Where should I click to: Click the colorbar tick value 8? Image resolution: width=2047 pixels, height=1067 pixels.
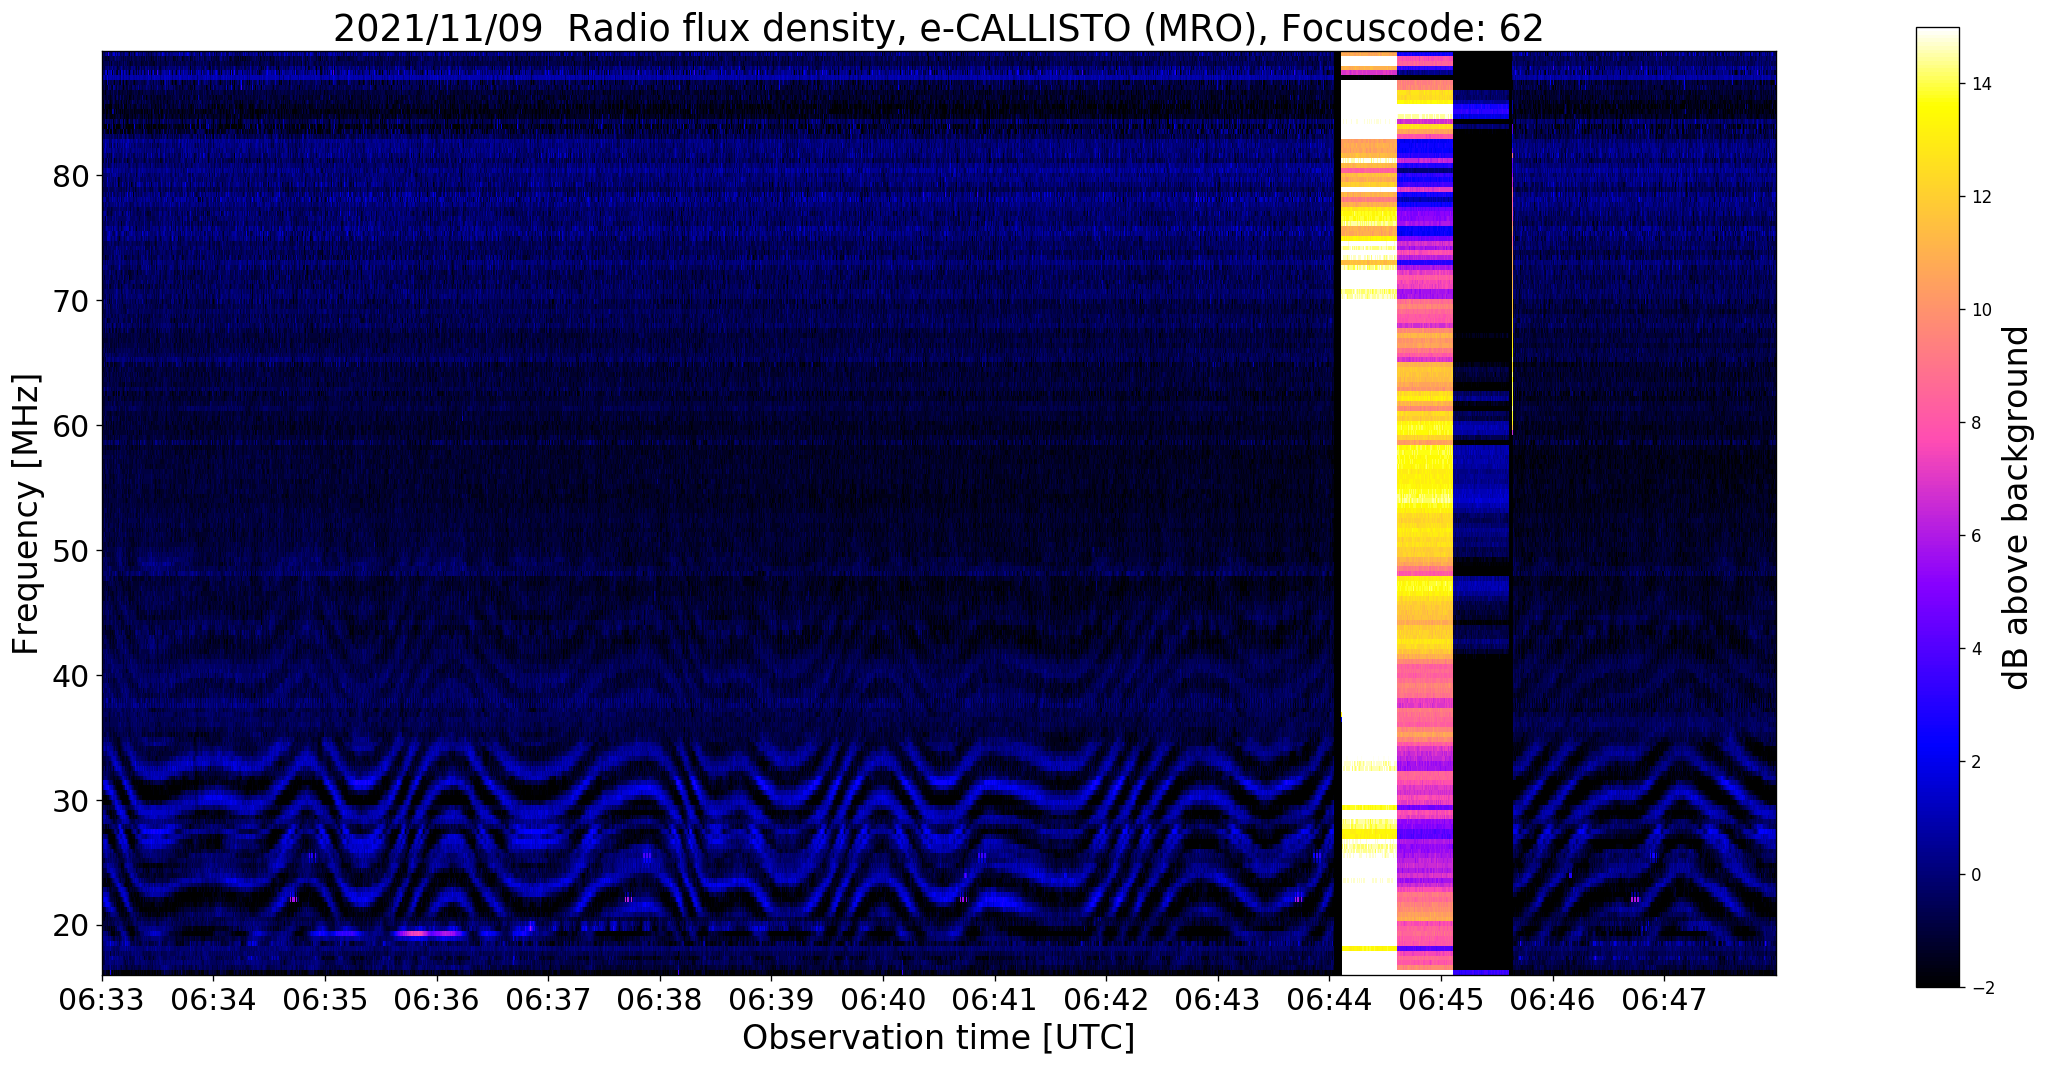coord(1975,423)
